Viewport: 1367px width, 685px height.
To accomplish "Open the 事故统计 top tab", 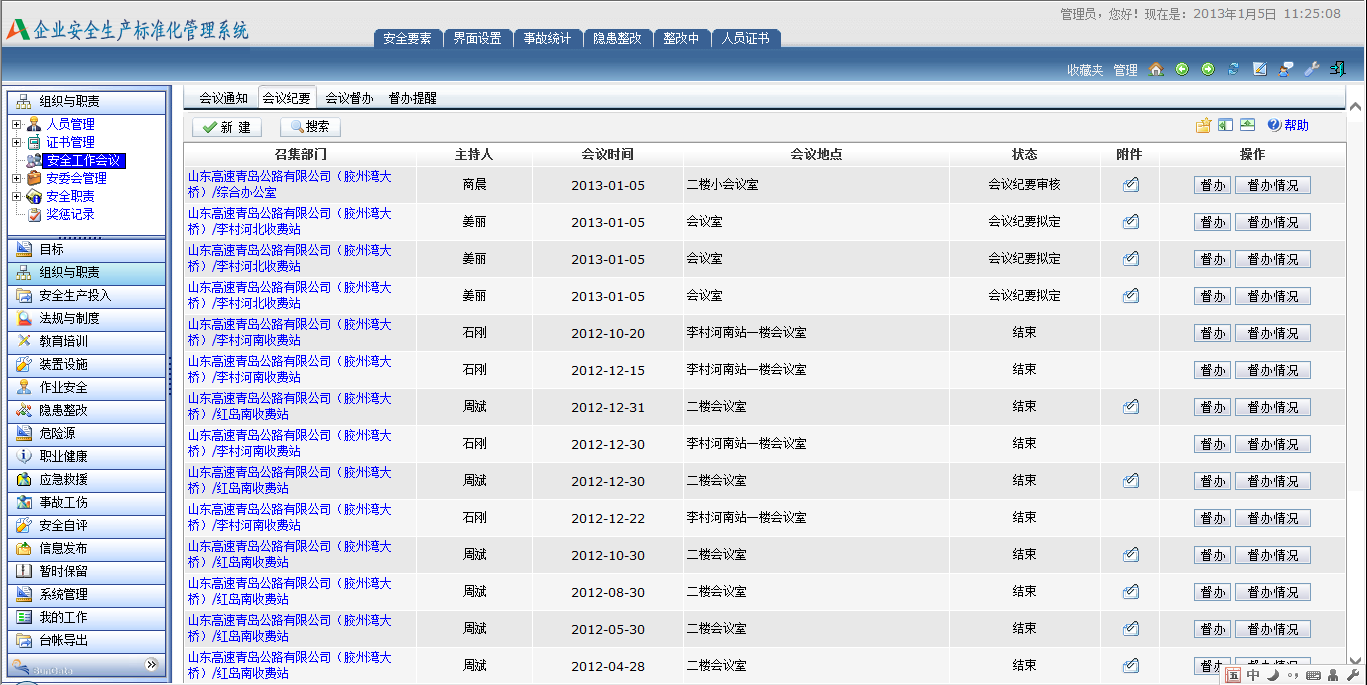I will (x=547, y=38).
